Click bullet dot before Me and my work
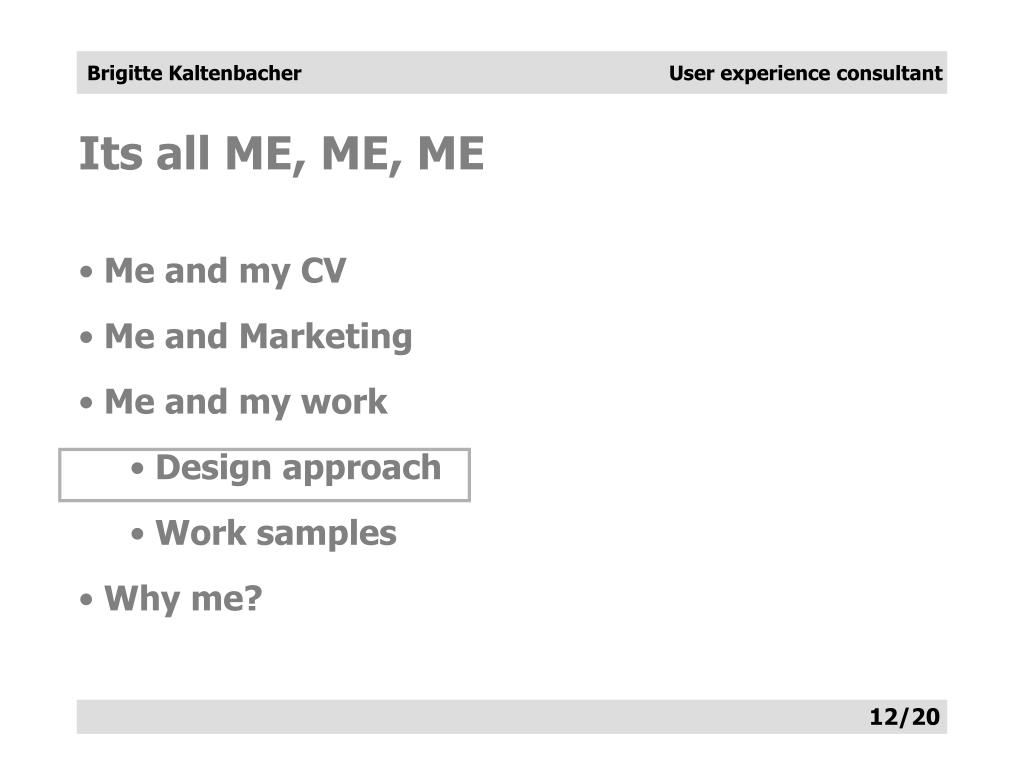 (x=86, y=403)
